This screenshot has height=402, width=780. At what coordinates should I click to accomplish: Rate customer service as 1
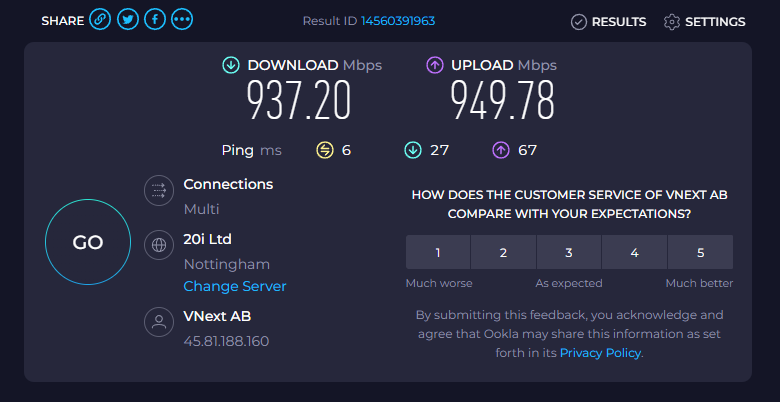coord(438,253)
